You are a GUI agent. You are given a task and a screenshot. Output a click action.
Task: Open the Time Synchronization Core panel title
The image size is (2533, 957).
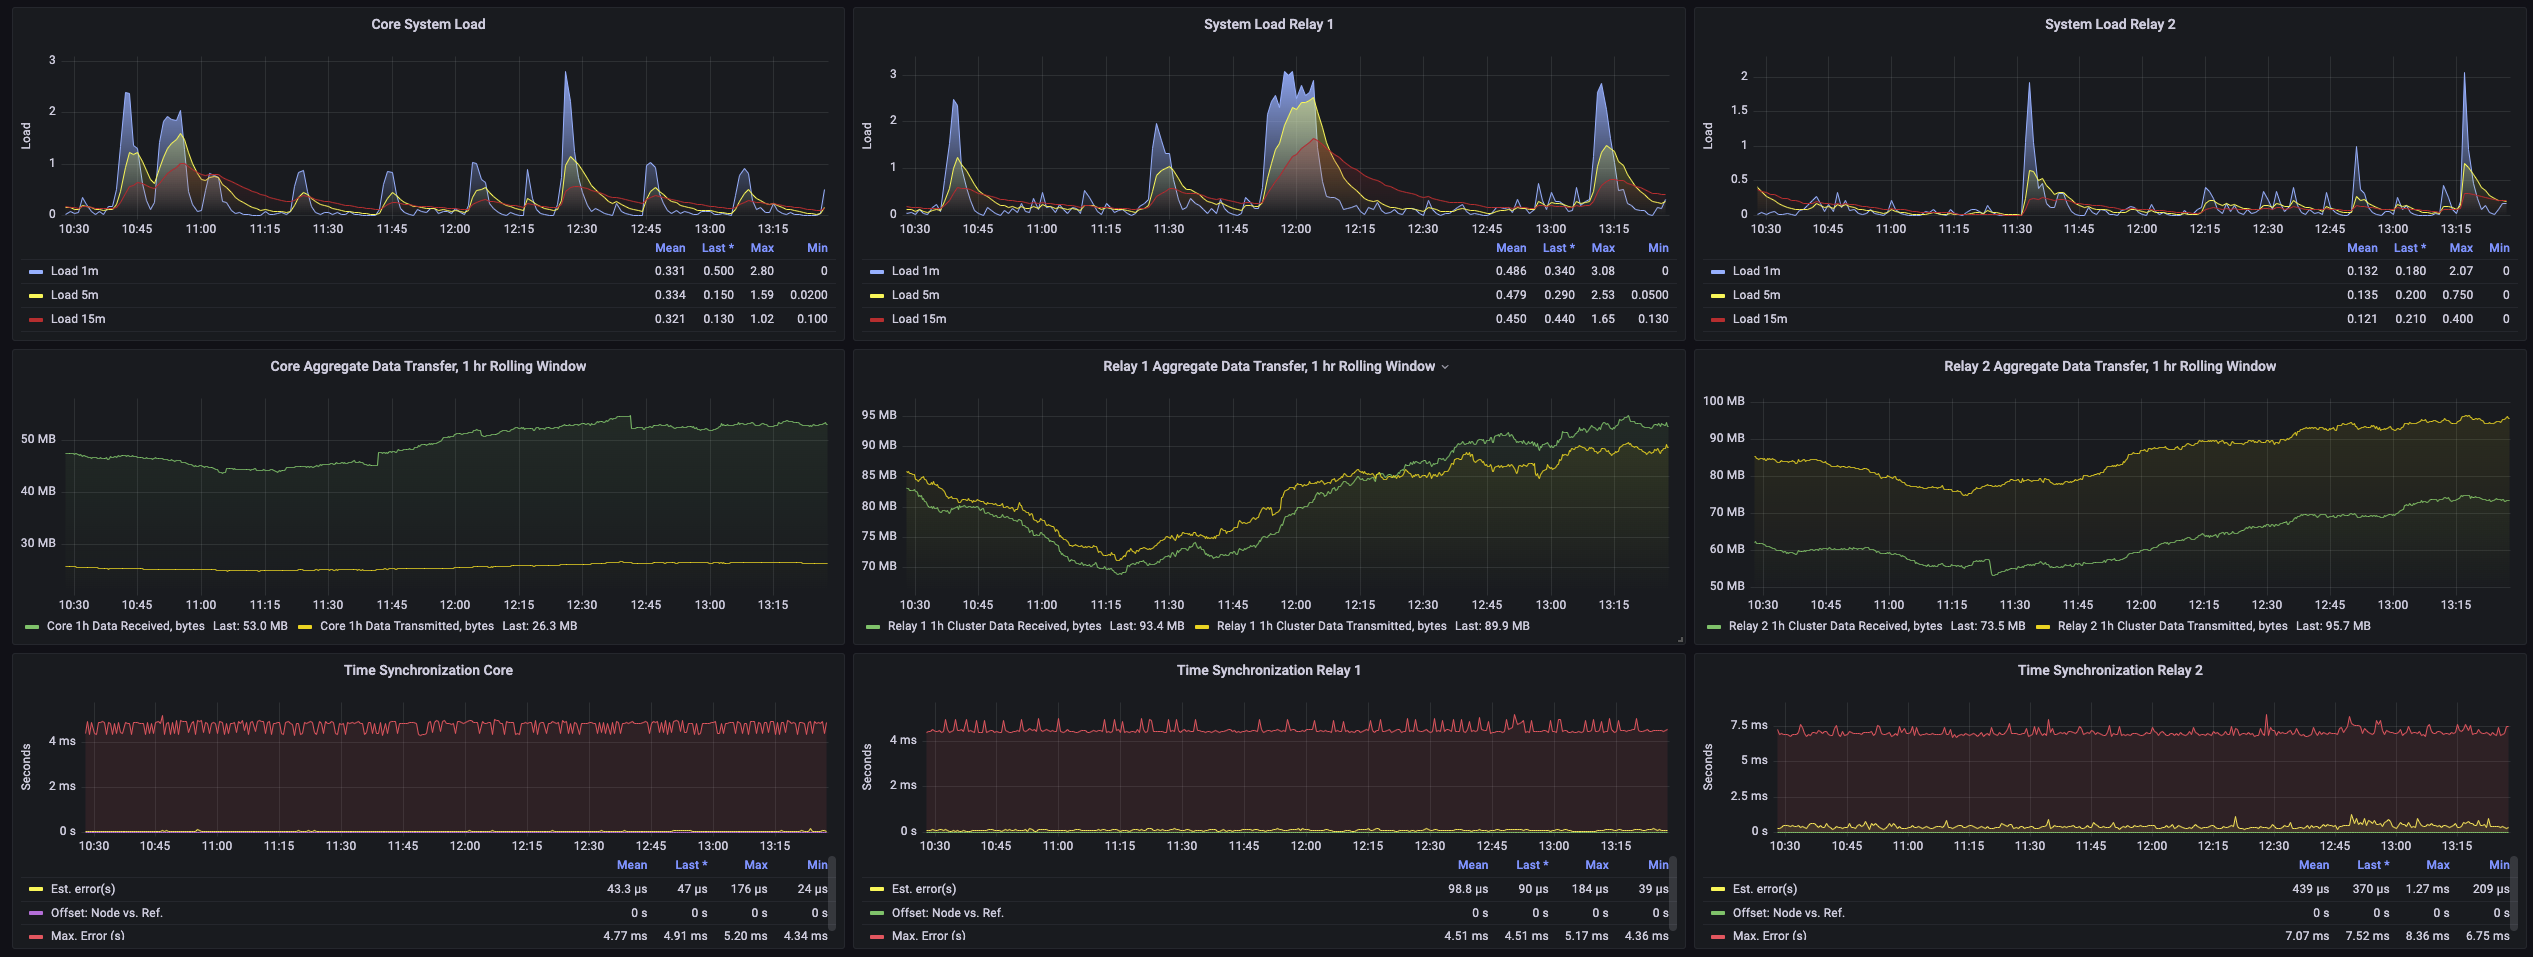click(x=428, y=670)
